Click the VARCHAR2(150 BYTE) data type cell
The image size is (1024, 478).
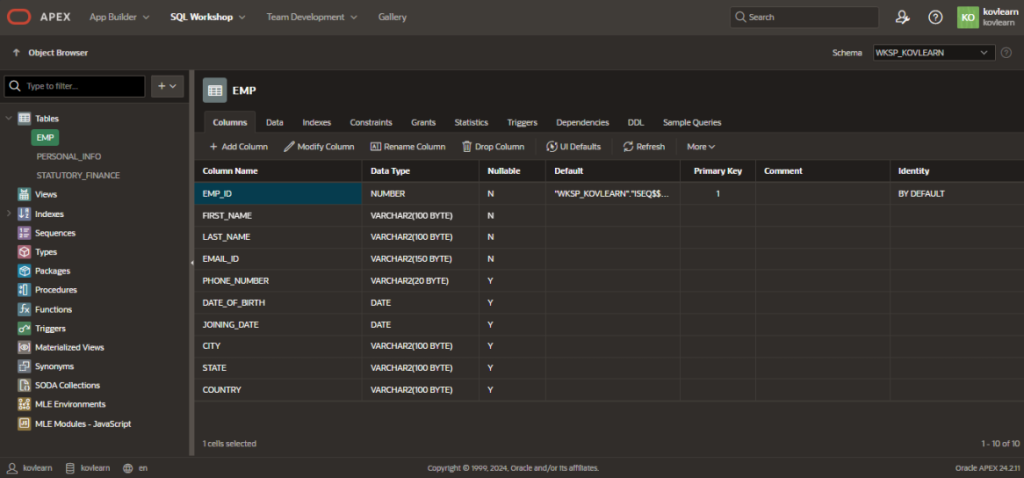421,259
